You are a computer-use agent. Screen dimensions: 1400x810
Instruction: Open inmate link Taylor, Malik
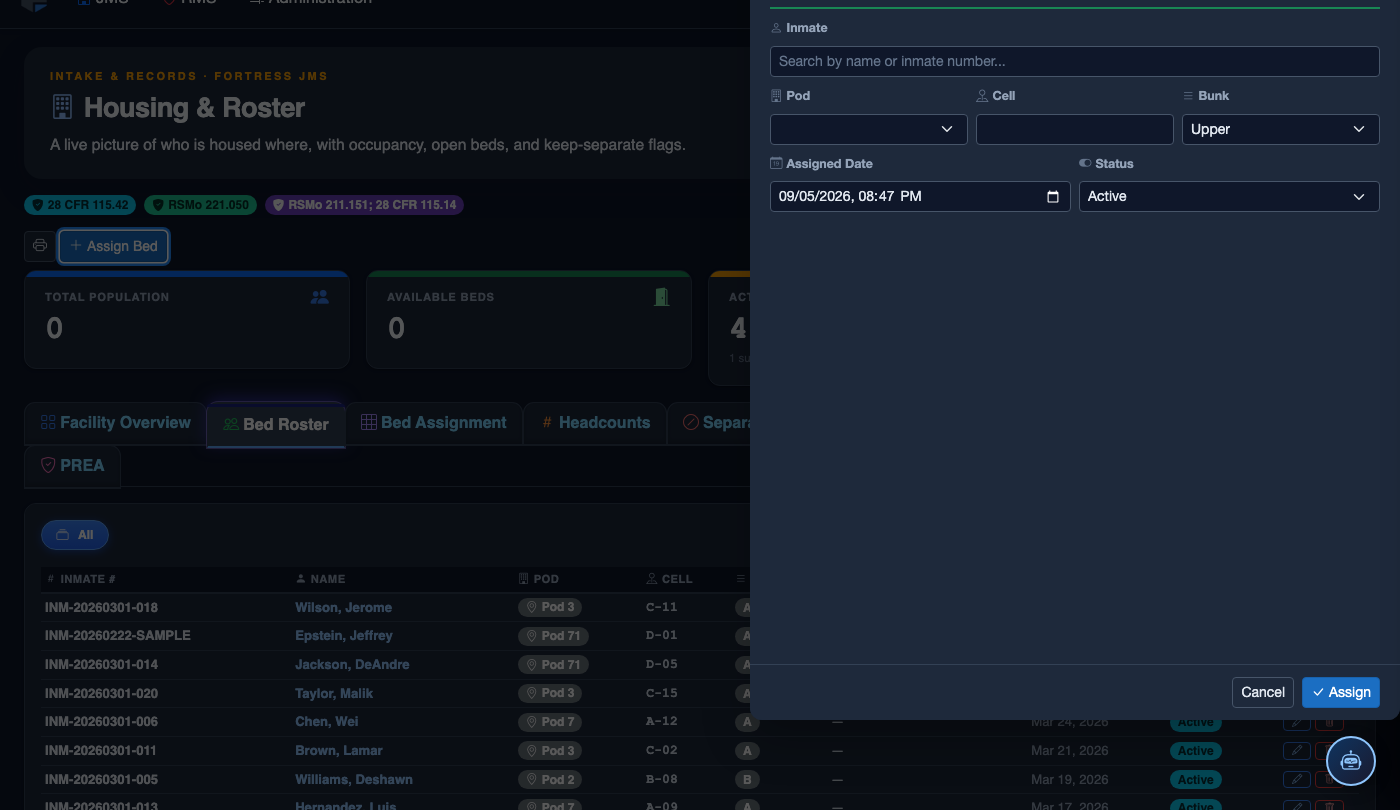pos(334,694)
